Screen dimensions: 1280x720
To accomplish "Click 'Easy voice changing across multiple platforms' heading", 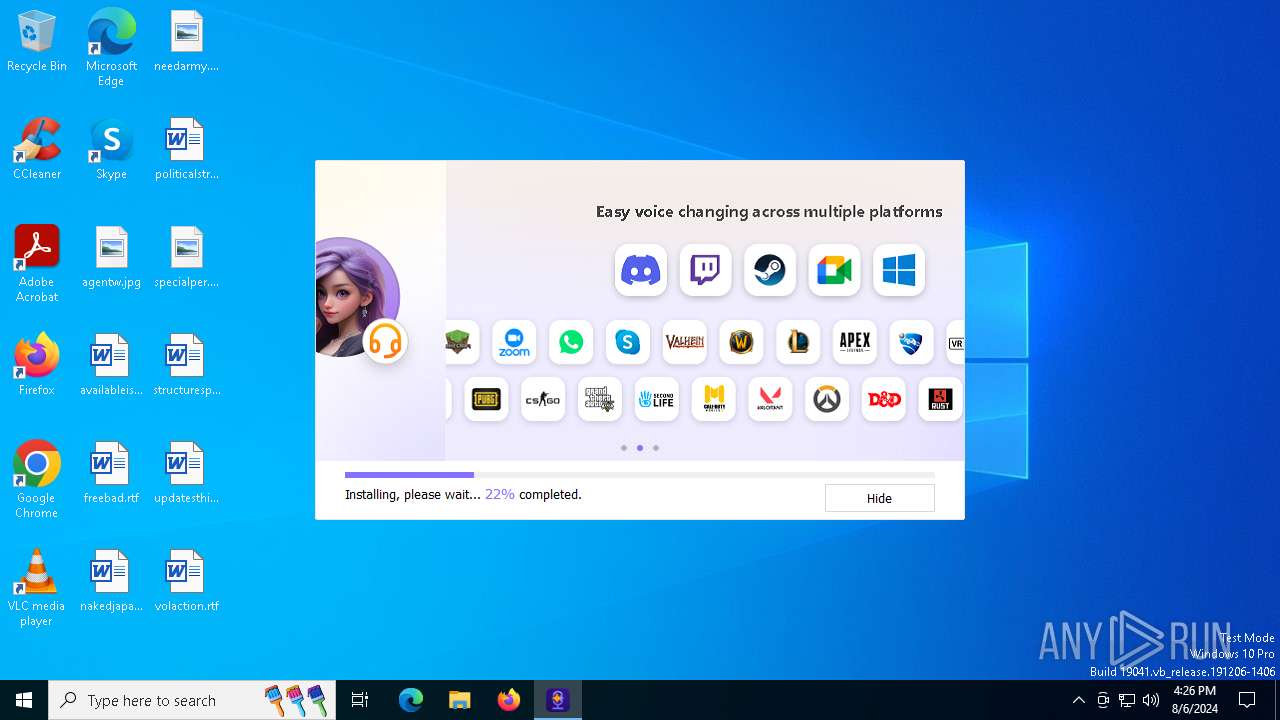I will [x=769, y=212].
